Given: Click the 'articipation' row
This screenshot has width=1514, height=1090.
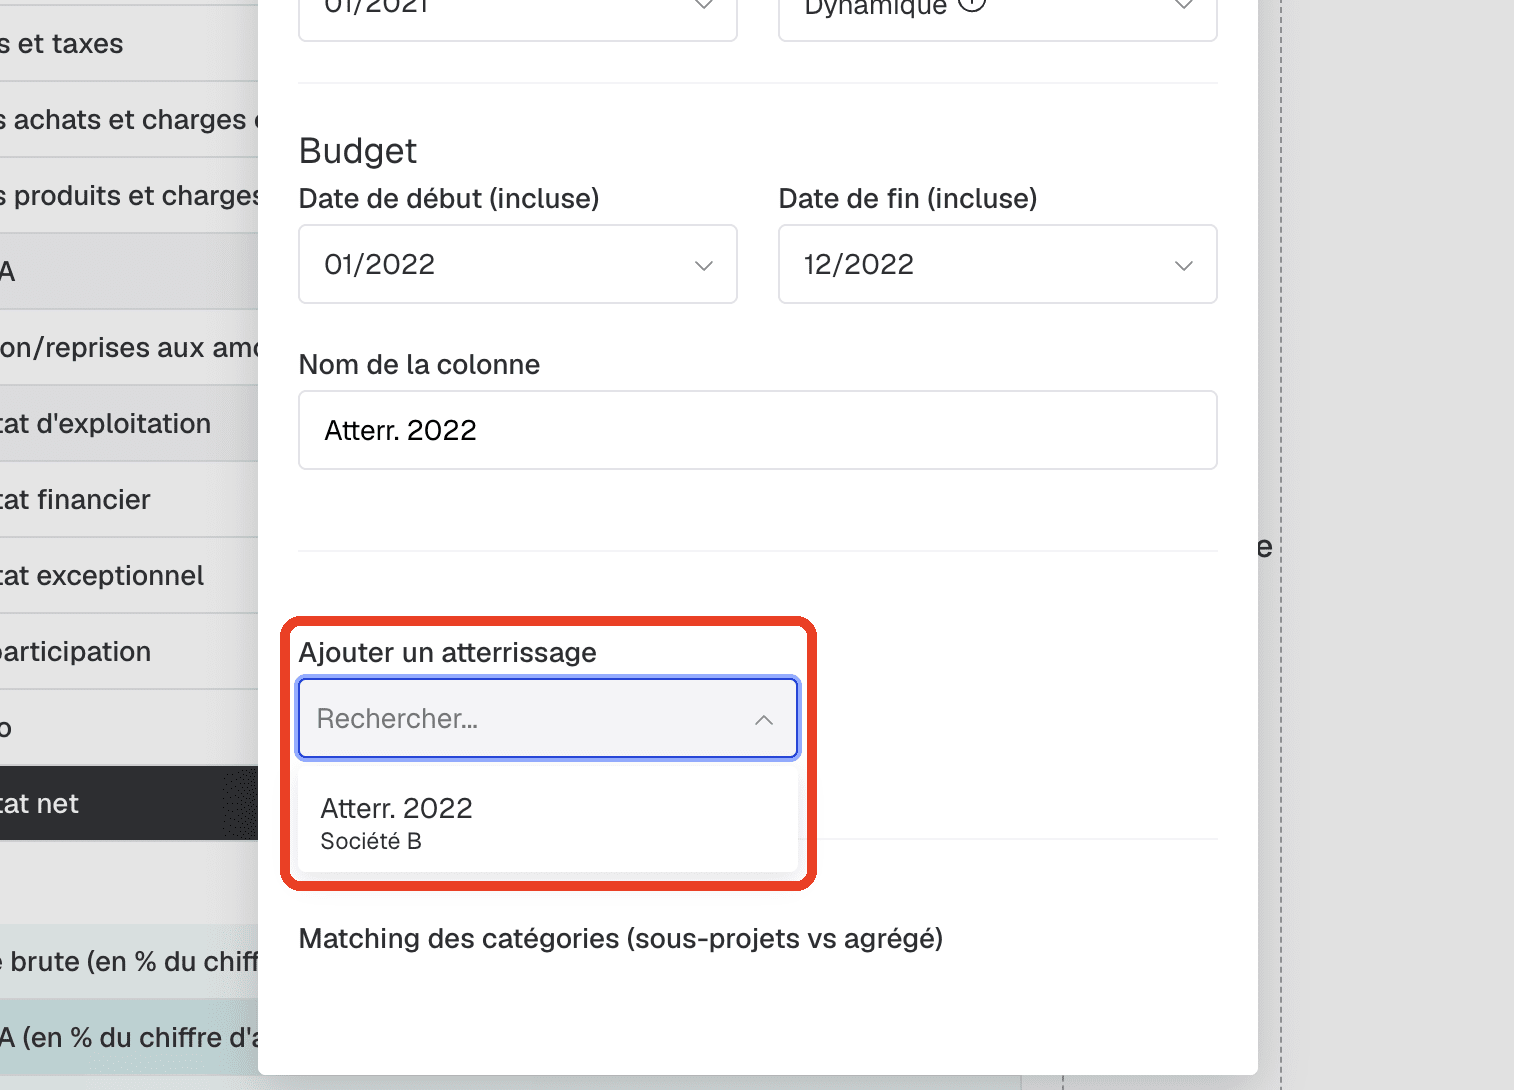Looking at the screenshot, I should 129,652.
